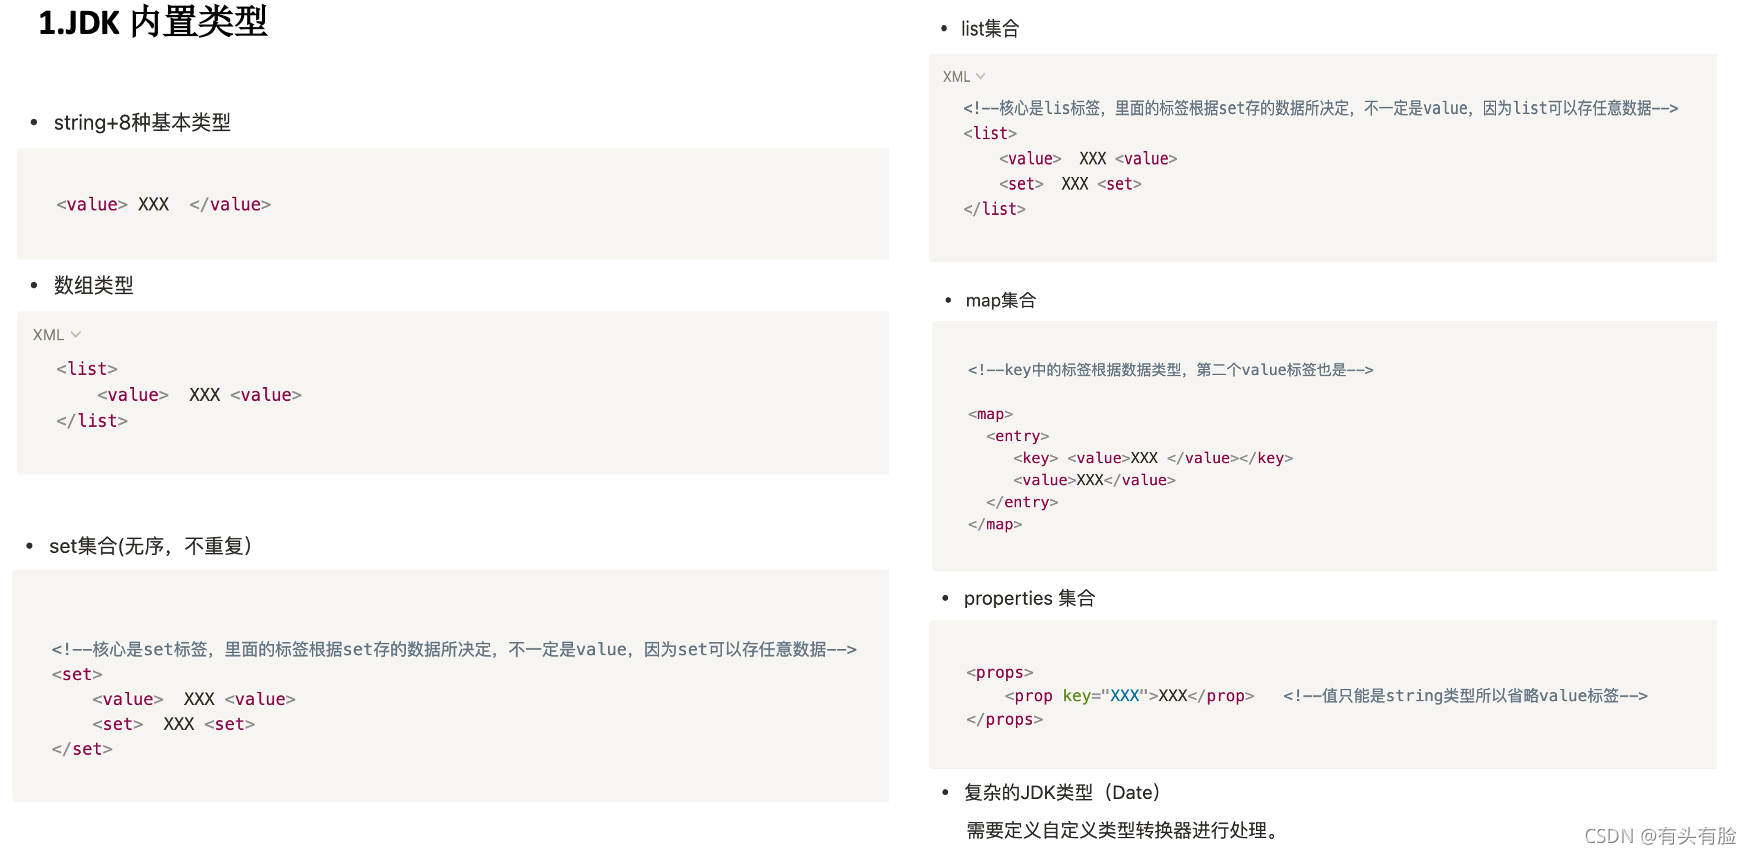Viewport: 1752px width, 854px height.
Task: Open the XML language dropdown in the list集合 code block
Action: pyautogui.click(x=964, y=77)
